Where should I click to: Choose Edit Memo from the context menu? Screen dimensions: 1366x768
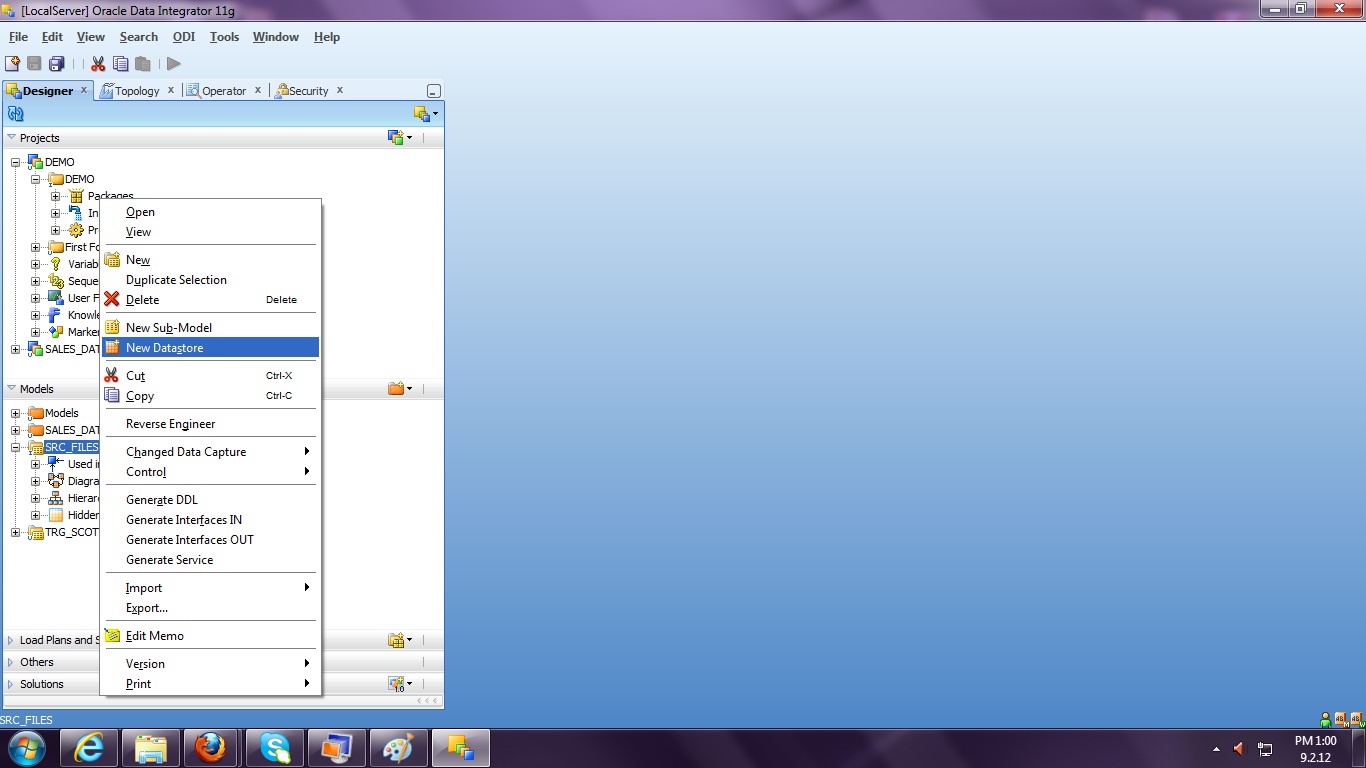coord(210,636)
